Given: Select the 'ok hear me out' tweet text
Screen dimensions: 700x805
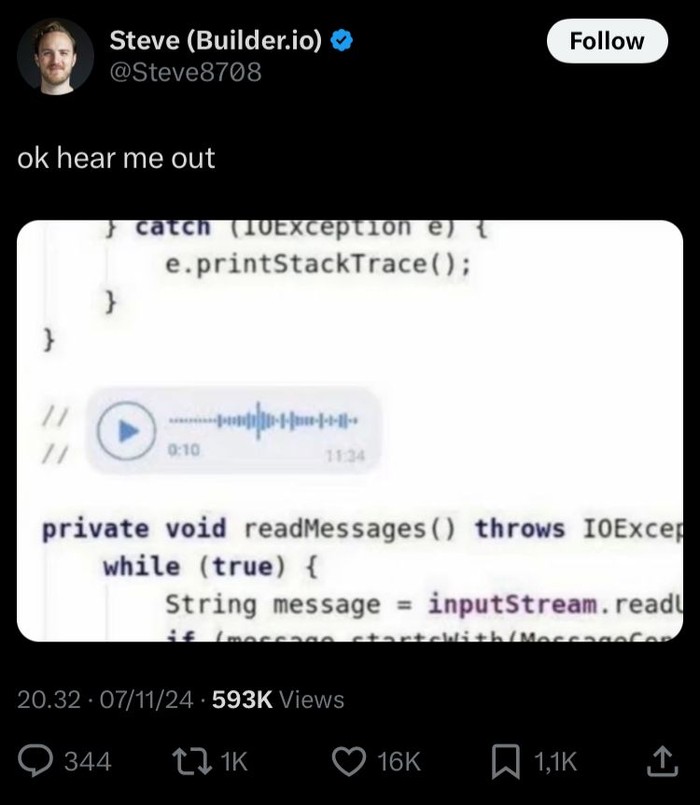Looking at the screenshot, I should pyautogui.click(x=116, y=158).
